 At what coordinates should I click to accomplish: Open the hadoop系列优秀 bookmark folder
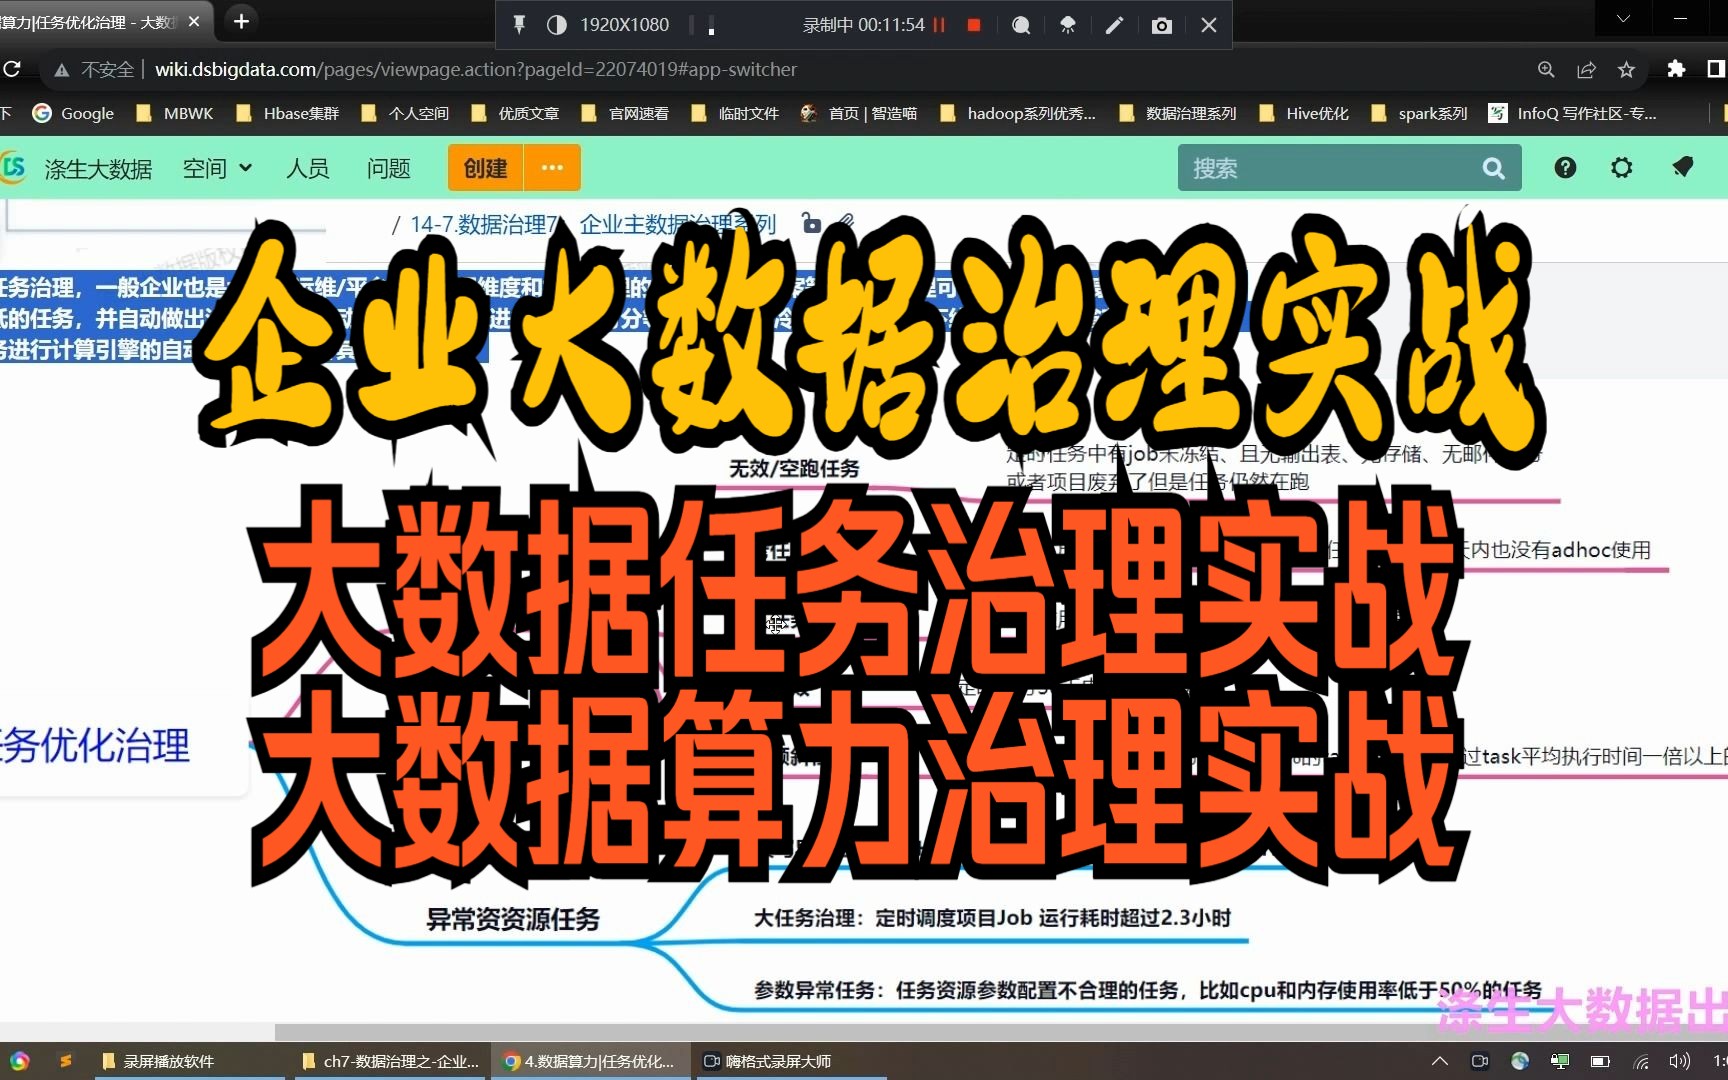point(1018,113)
